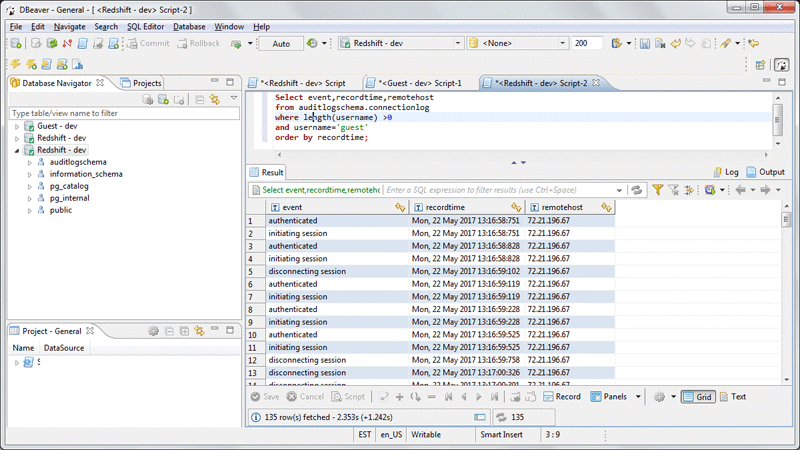Switch results to Text view

732,397
